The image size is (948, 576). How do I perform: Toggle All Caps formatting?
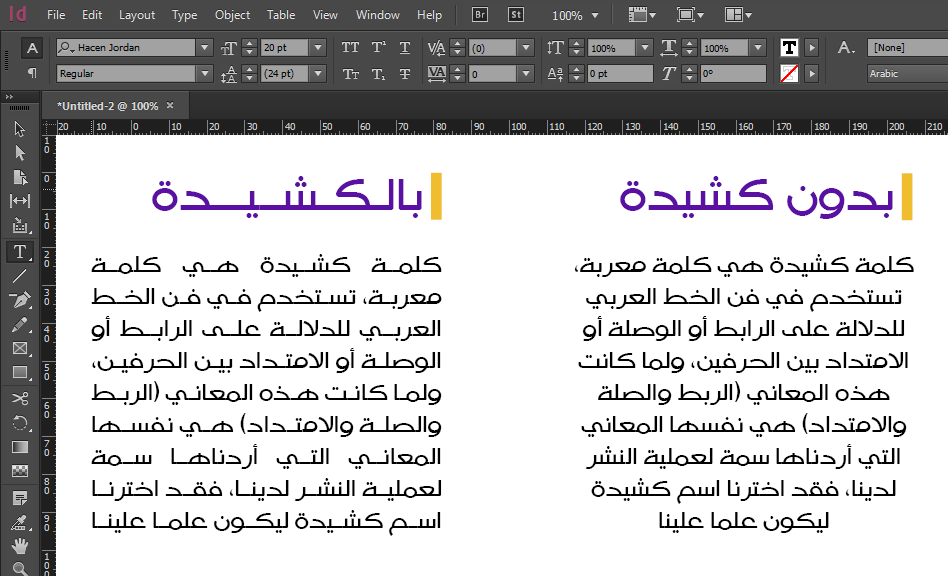pos(350,48)
